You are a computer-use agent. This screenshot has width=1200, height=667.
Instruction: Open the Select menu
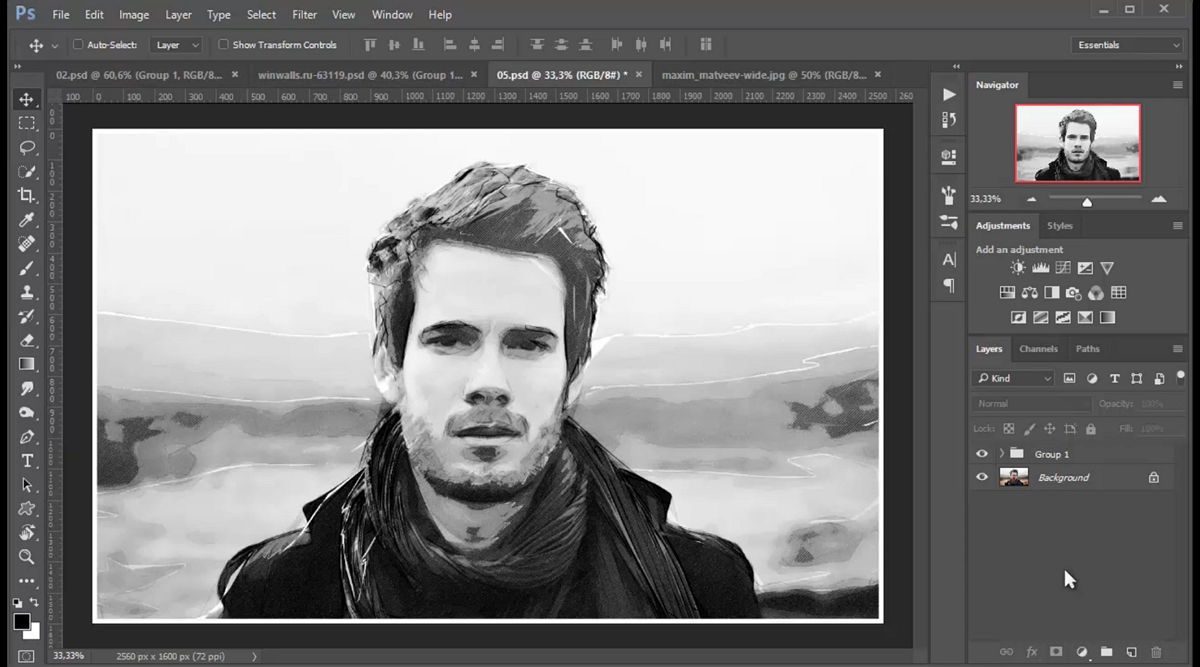point(261,15)
